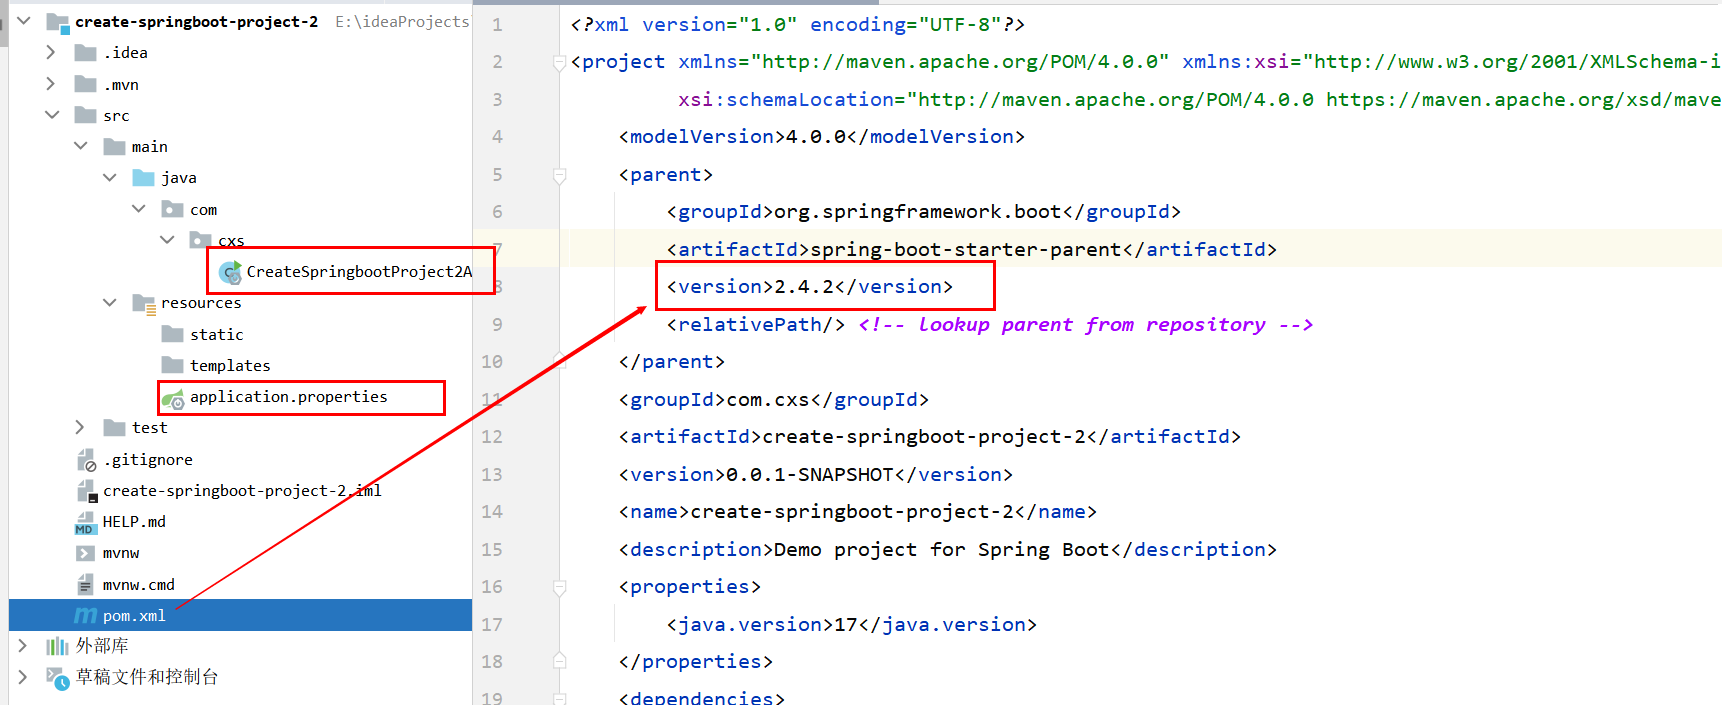The height and width of the screenshot is (705, 1722).
Task: Click the org.springframework.boot groupId text
Action: [x=917, y=212]
